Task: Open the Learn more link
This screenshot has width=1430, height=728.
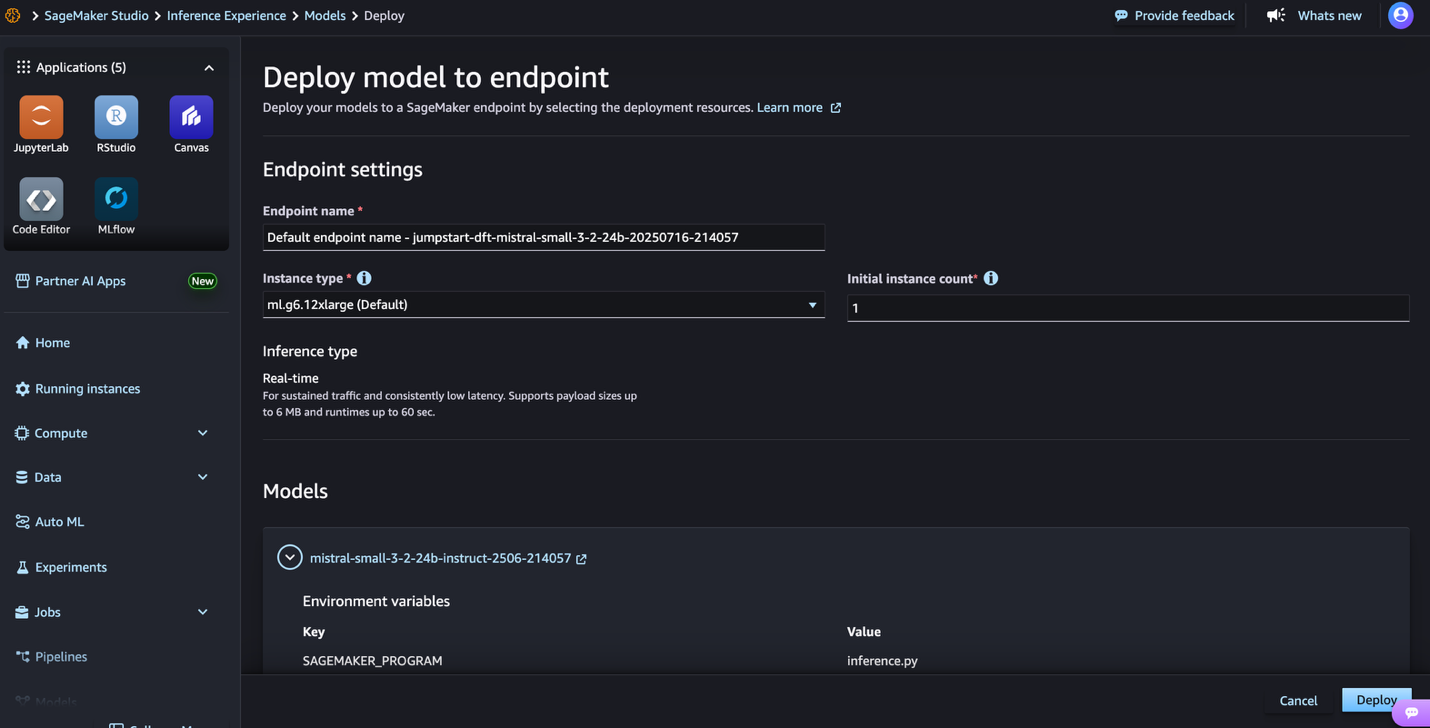Action: pyautogui.click(x=790, y=108)
